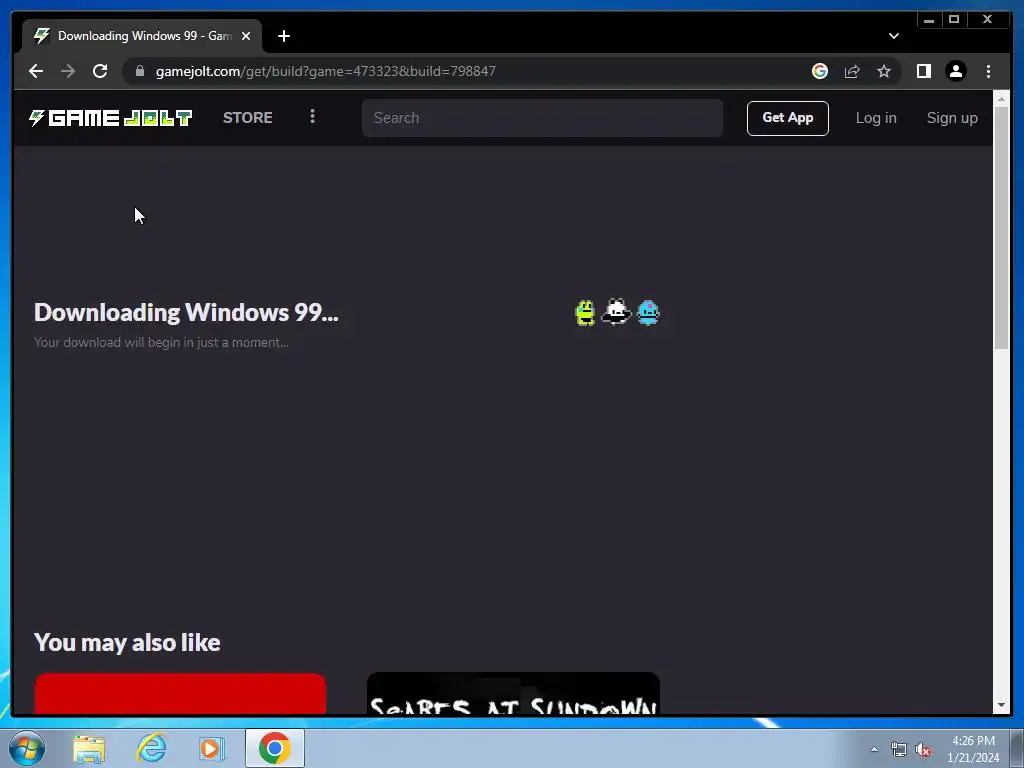Open the network tray icon

(x=899, y=749)
